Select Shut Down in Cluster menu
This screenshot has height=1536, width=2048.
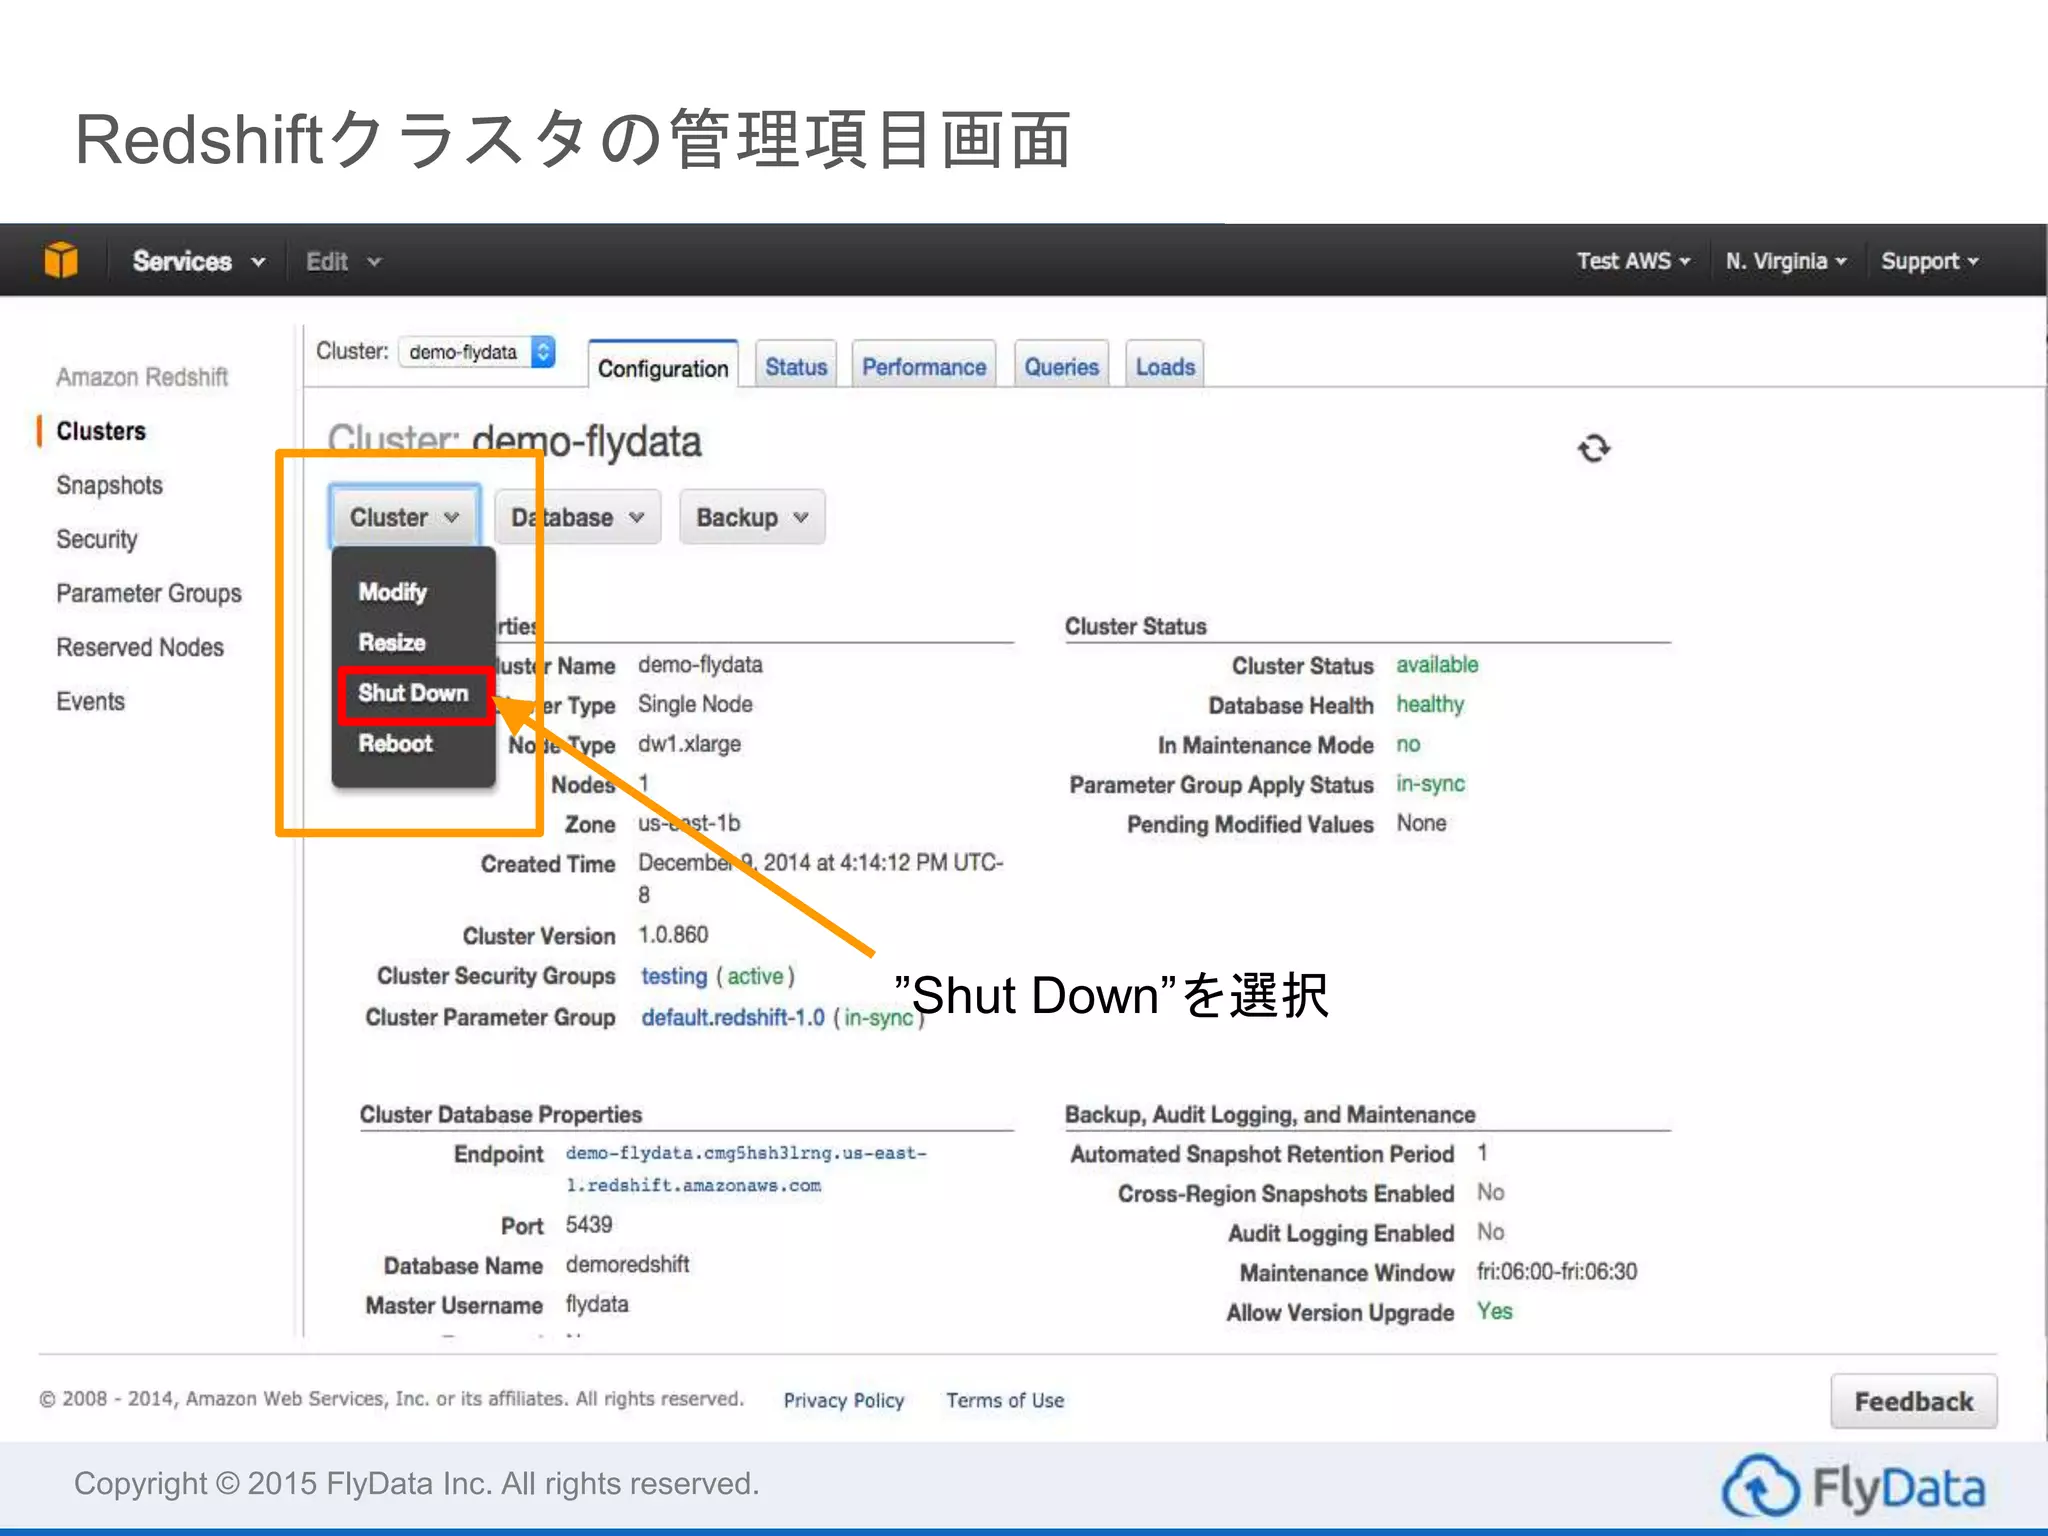414,693
